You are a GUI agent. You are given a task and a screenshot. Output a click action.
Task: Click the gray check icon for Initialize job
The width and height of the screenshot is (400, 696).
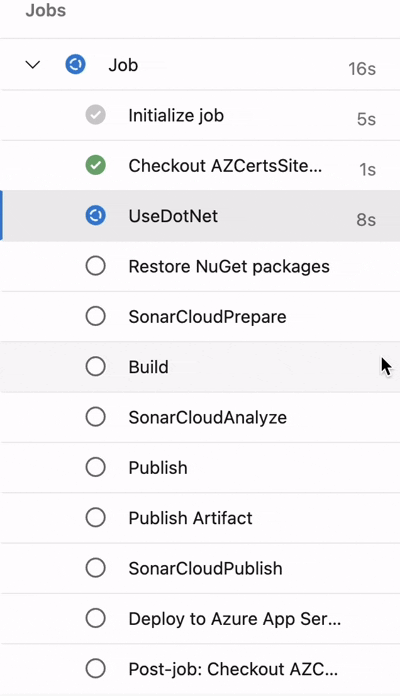coord(95,115)
